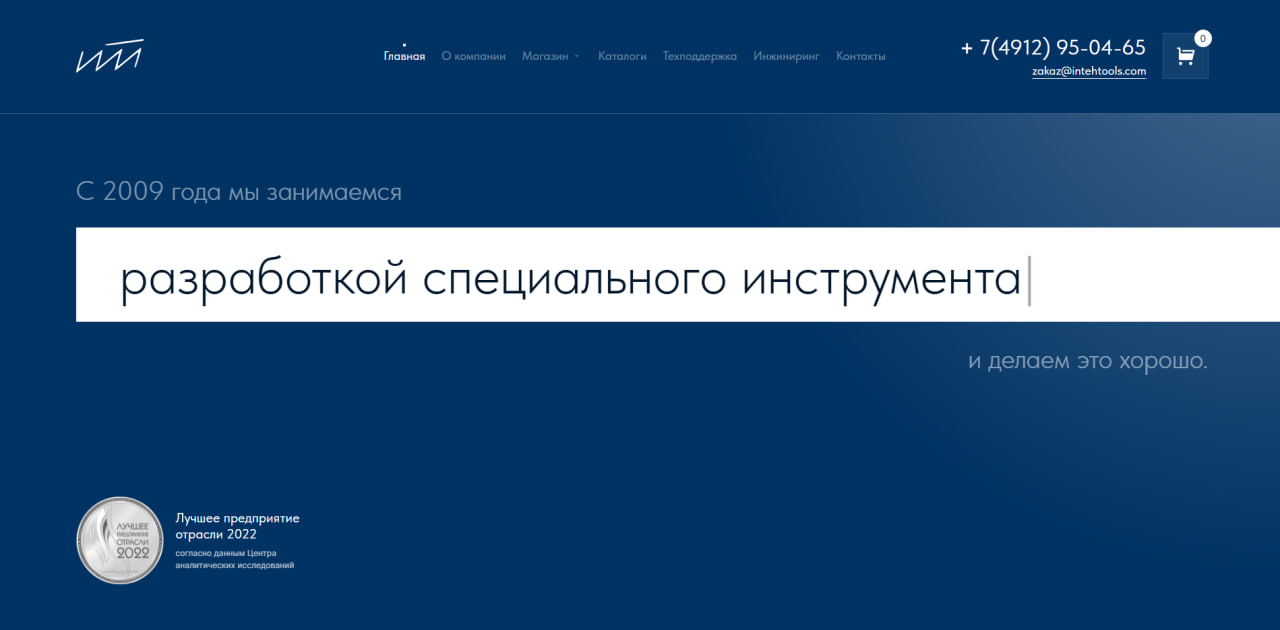Click the 2022 award medal image
The height and width of the screenshot is (630, 1280).
click(x=120, y=540)
